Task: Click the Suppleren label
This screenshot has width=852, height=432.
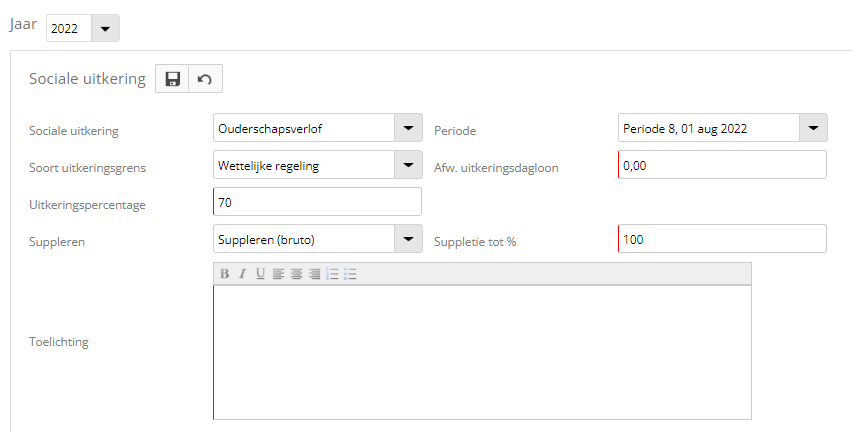Action: click(57, 242)
